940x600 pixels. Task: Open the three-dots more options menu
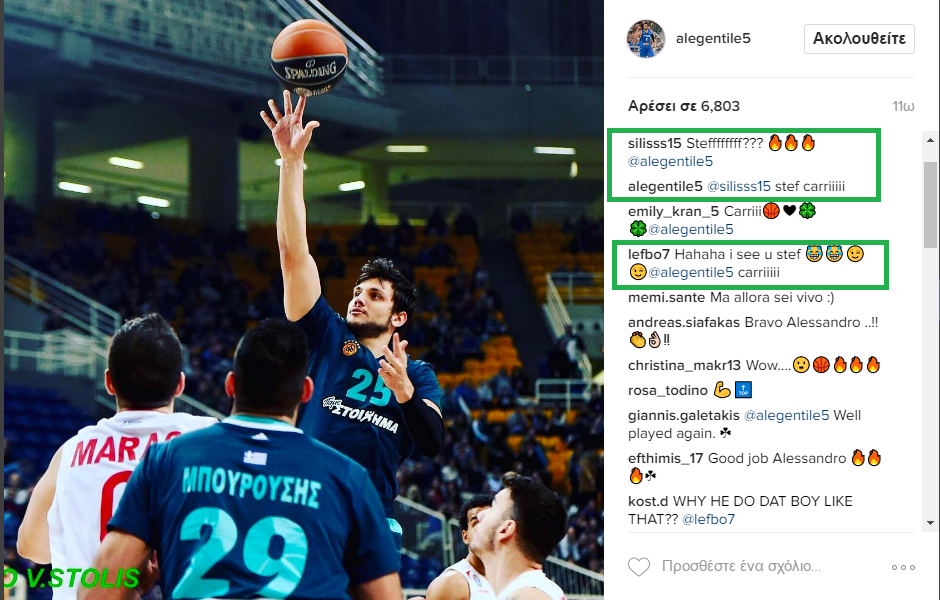pos(903,567)
